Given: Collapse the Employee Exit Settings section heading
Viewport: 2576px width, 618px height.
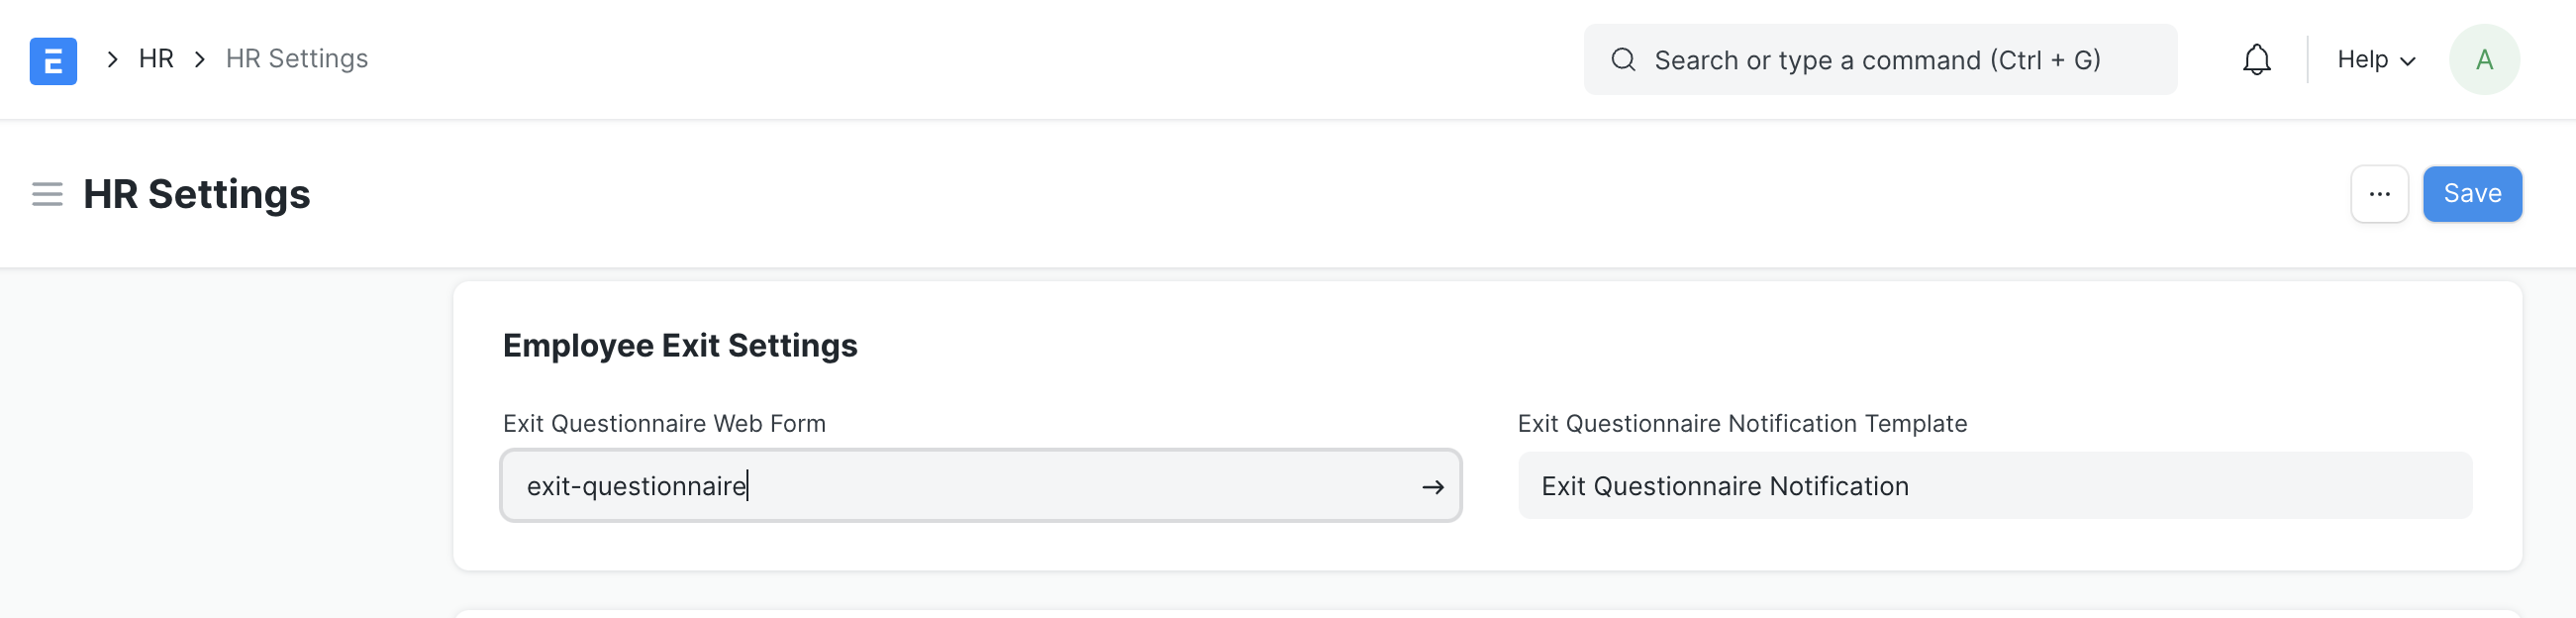Looking at the screenshot, I should (680, 346).
